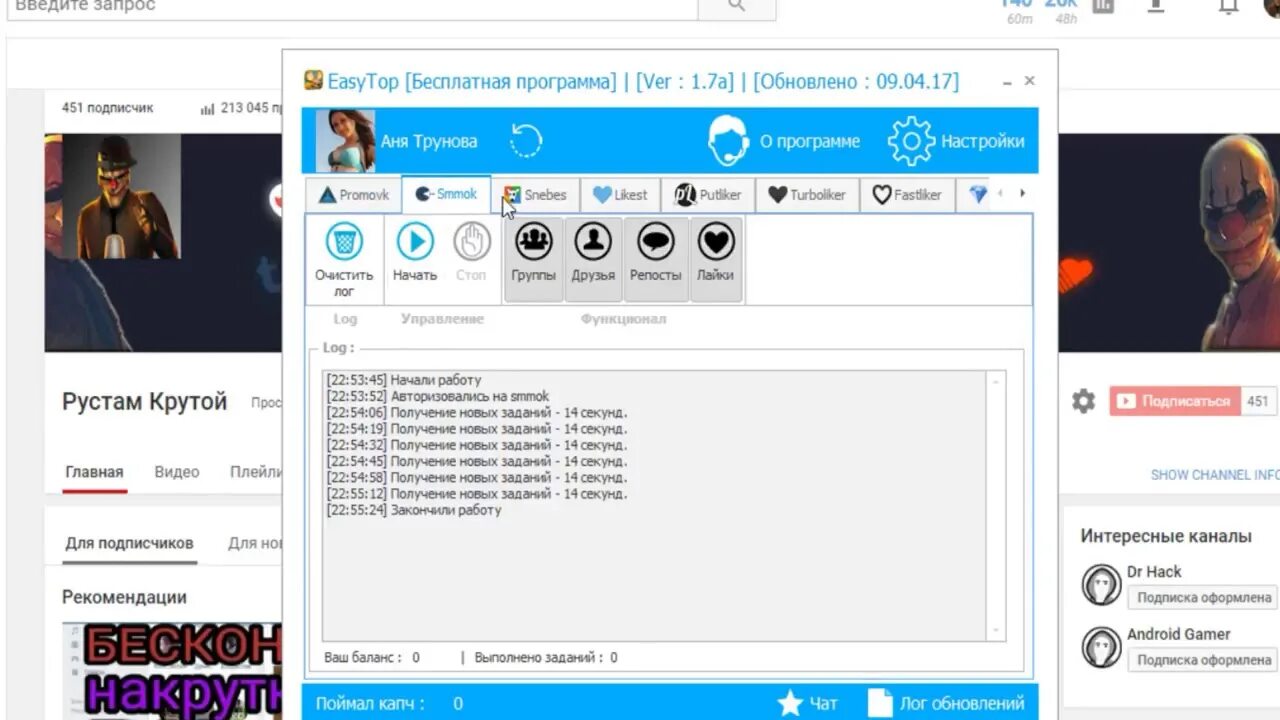
Task: Focus the YouTube search input field
Action: coord(352,6)
